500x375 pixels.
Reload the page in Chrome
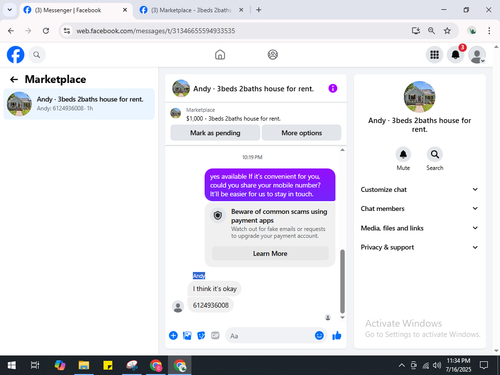pyautogui.click(x=46, y=31)
